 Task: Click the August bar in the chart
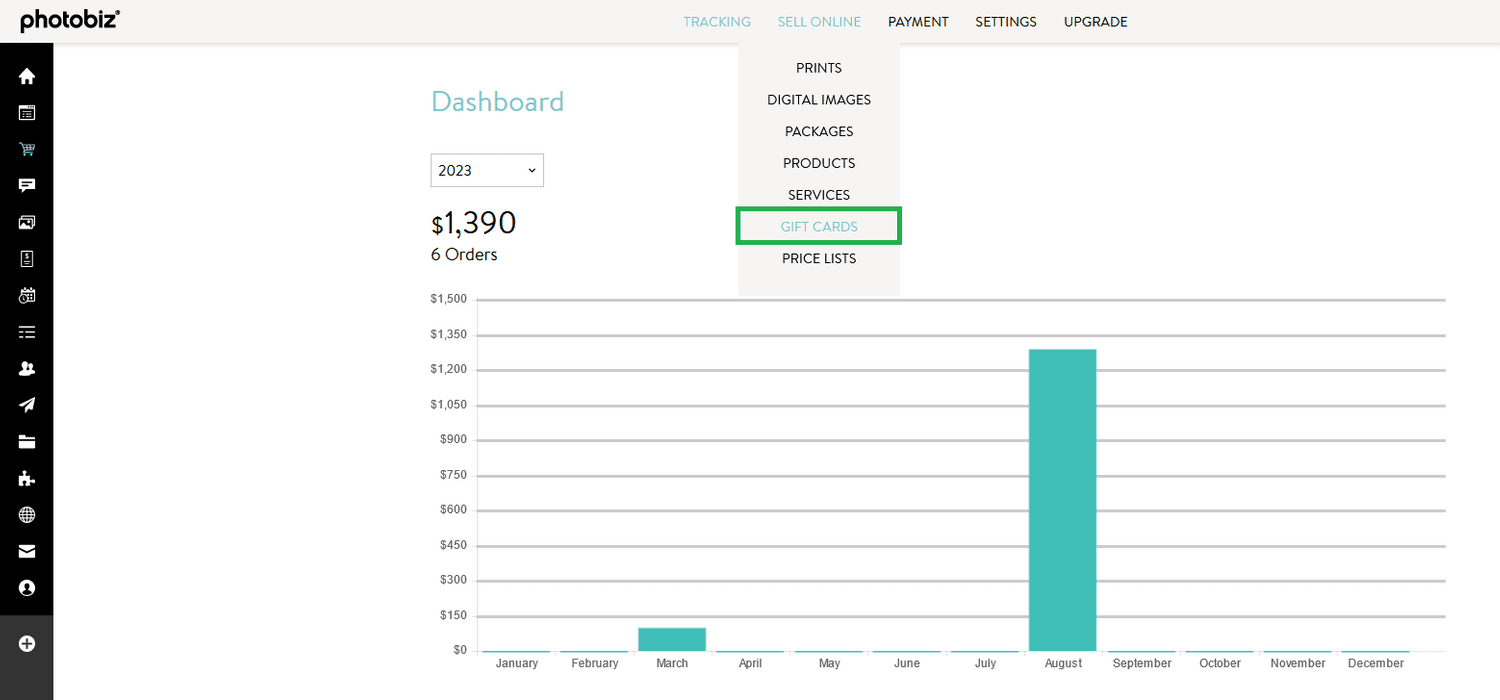1062,500
